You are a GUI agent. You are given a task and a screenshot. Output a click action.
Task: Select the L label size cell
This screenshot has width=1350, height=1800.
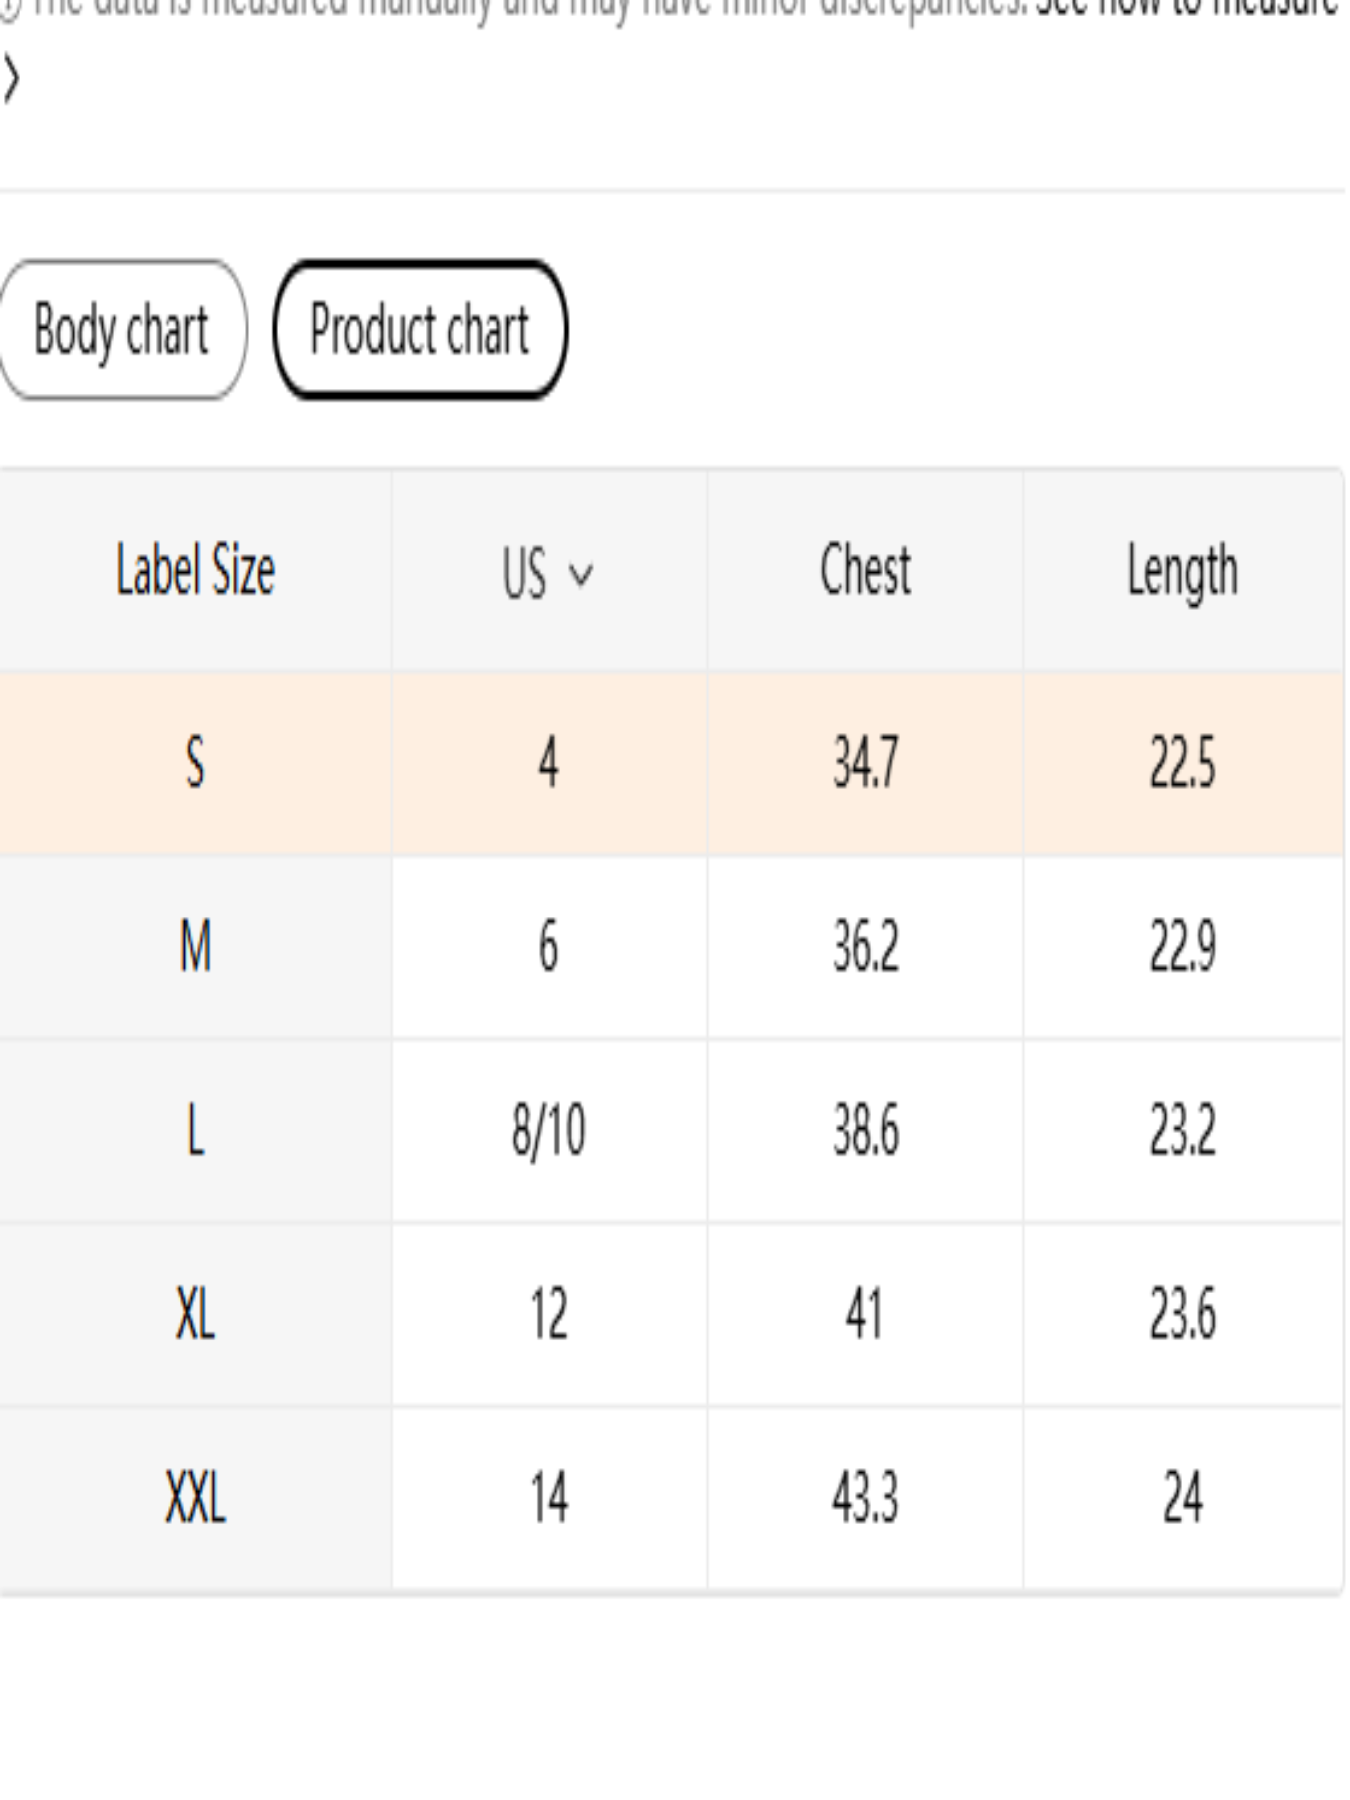coord(195,1131)
